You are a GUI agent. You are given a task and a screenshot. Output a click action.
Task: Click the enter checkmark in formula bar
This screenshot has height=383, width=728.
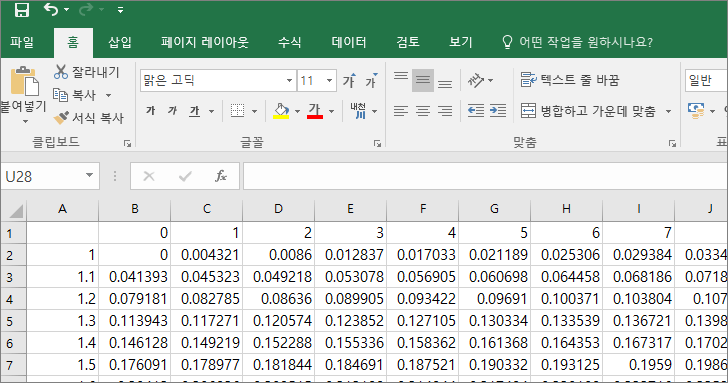click(x=185, y=176)
